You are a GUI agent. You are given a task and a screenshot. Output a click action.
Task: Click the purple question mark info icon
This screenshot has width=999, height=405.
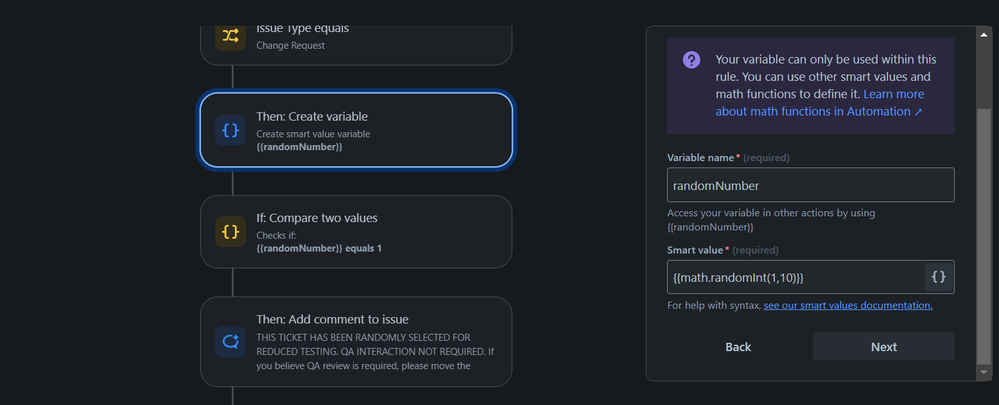691,61
